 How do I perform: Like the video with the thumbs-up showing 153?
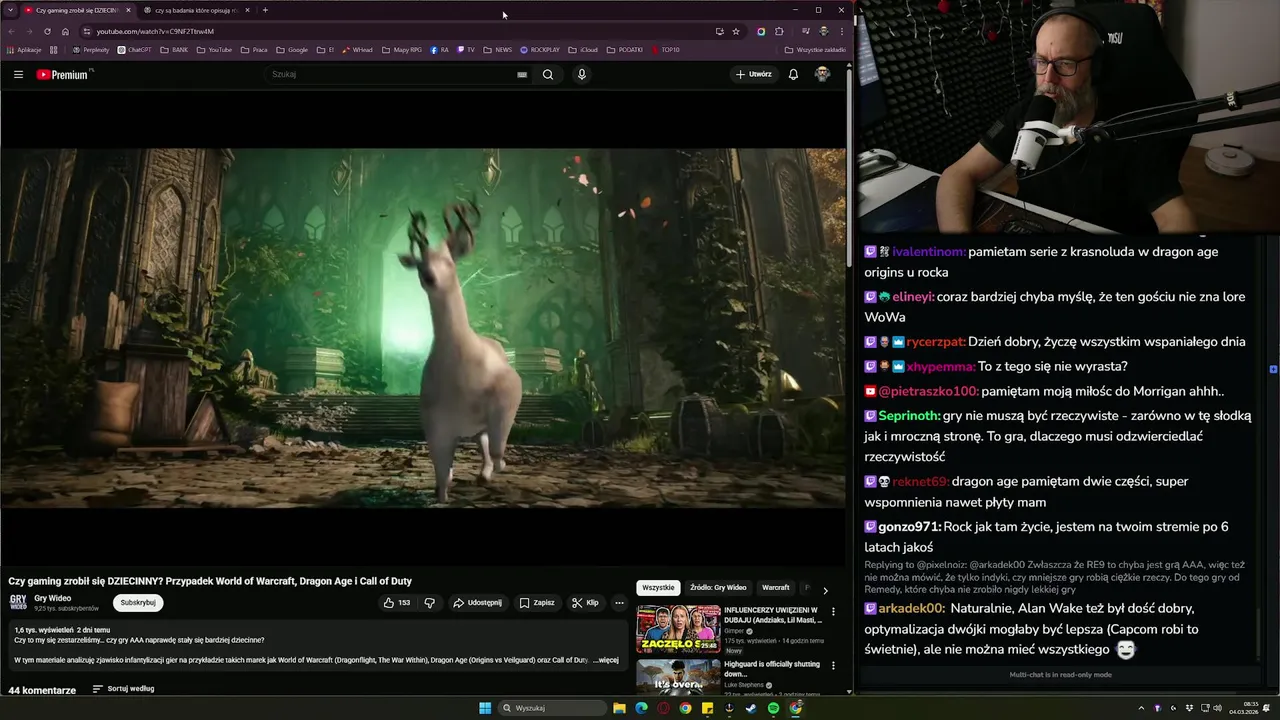click(397, 603)
